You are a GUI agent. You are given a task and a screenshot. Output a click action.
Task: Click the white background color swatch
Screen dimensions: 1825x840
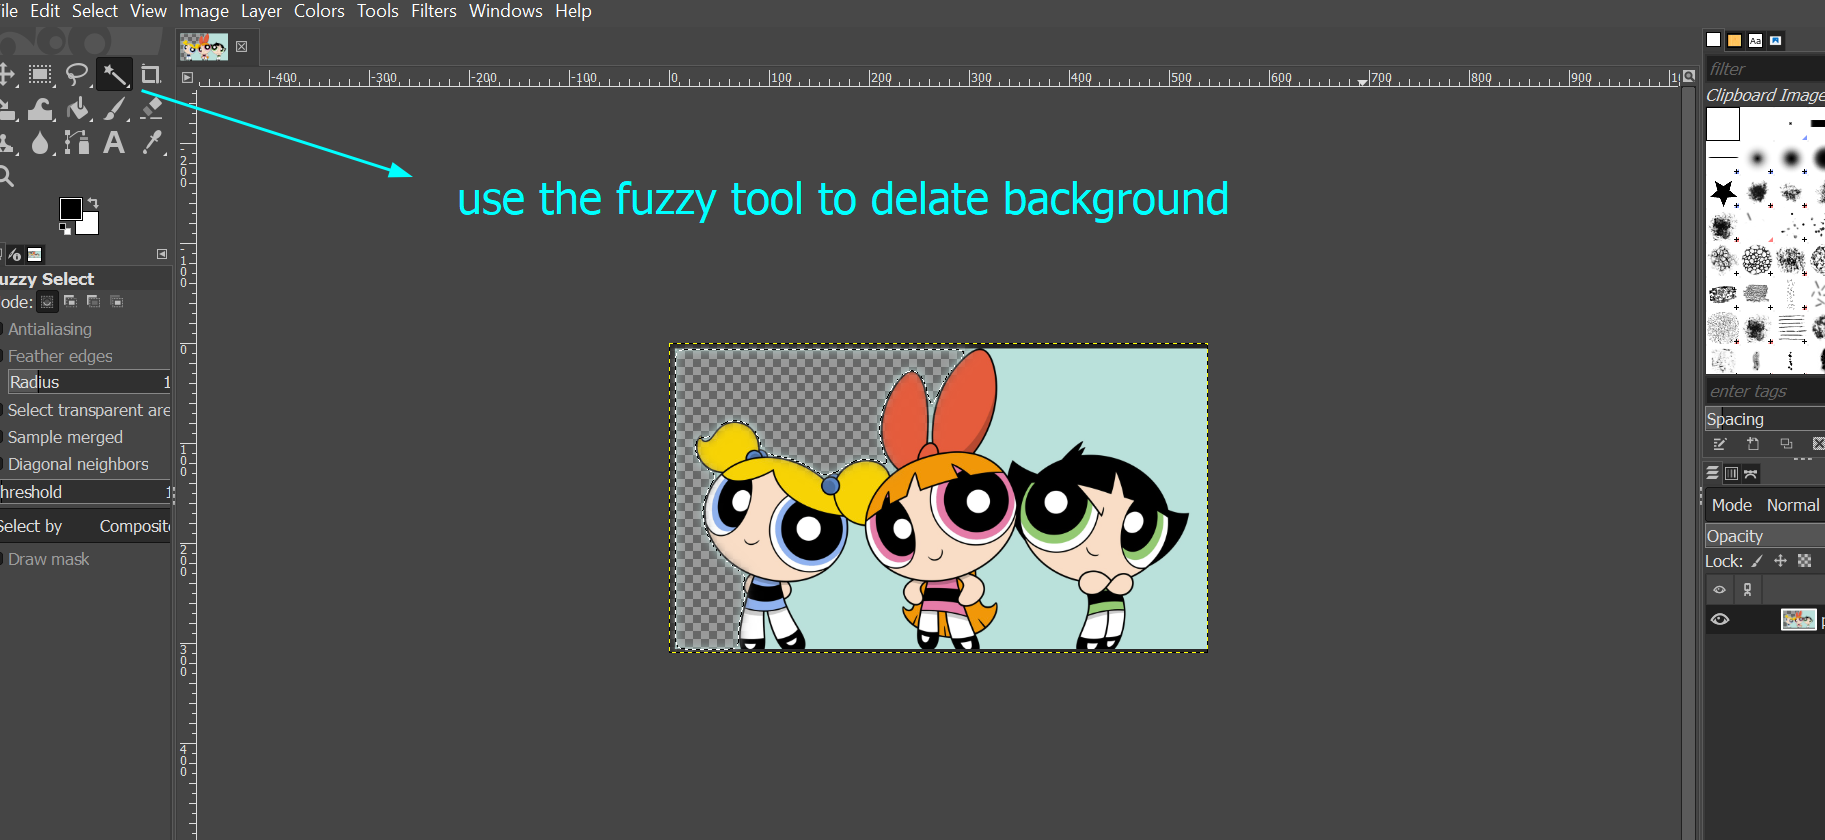point(89,225)
